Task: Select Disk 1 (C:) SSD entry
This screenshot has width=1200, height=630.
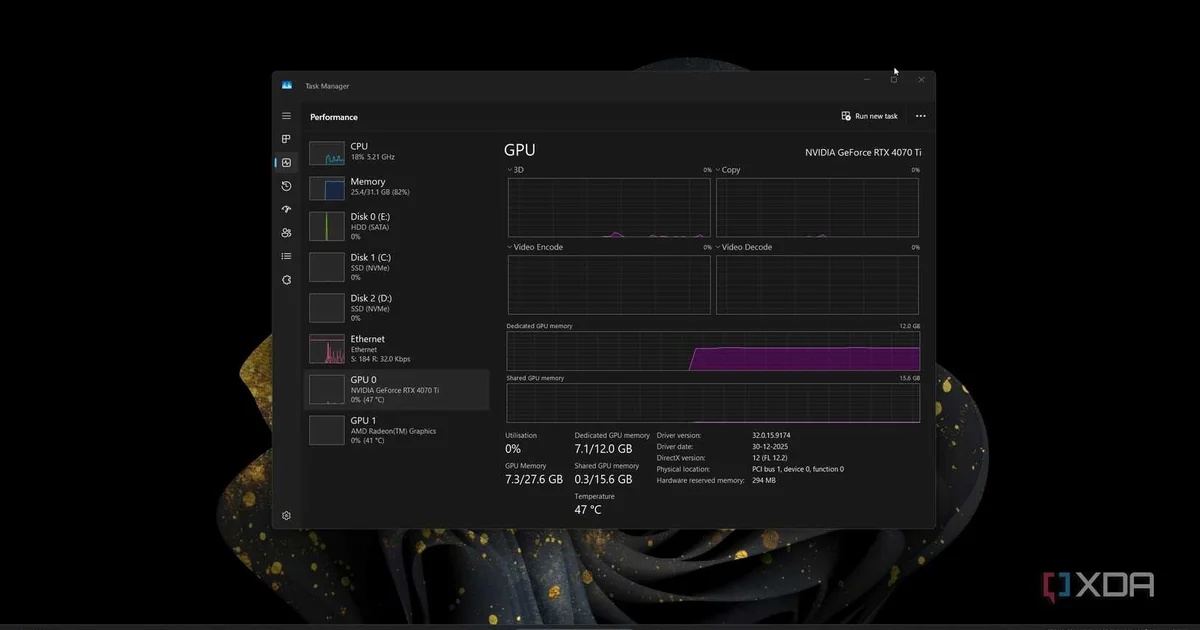Action: pos(397,267)
